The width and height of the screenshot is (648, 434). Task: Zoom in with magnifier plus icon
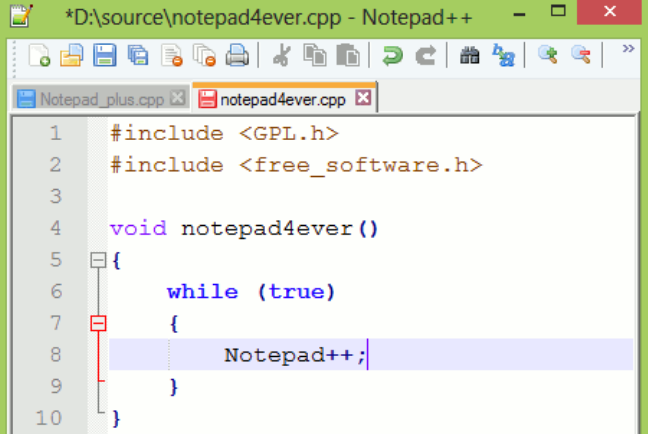[548, 55]
